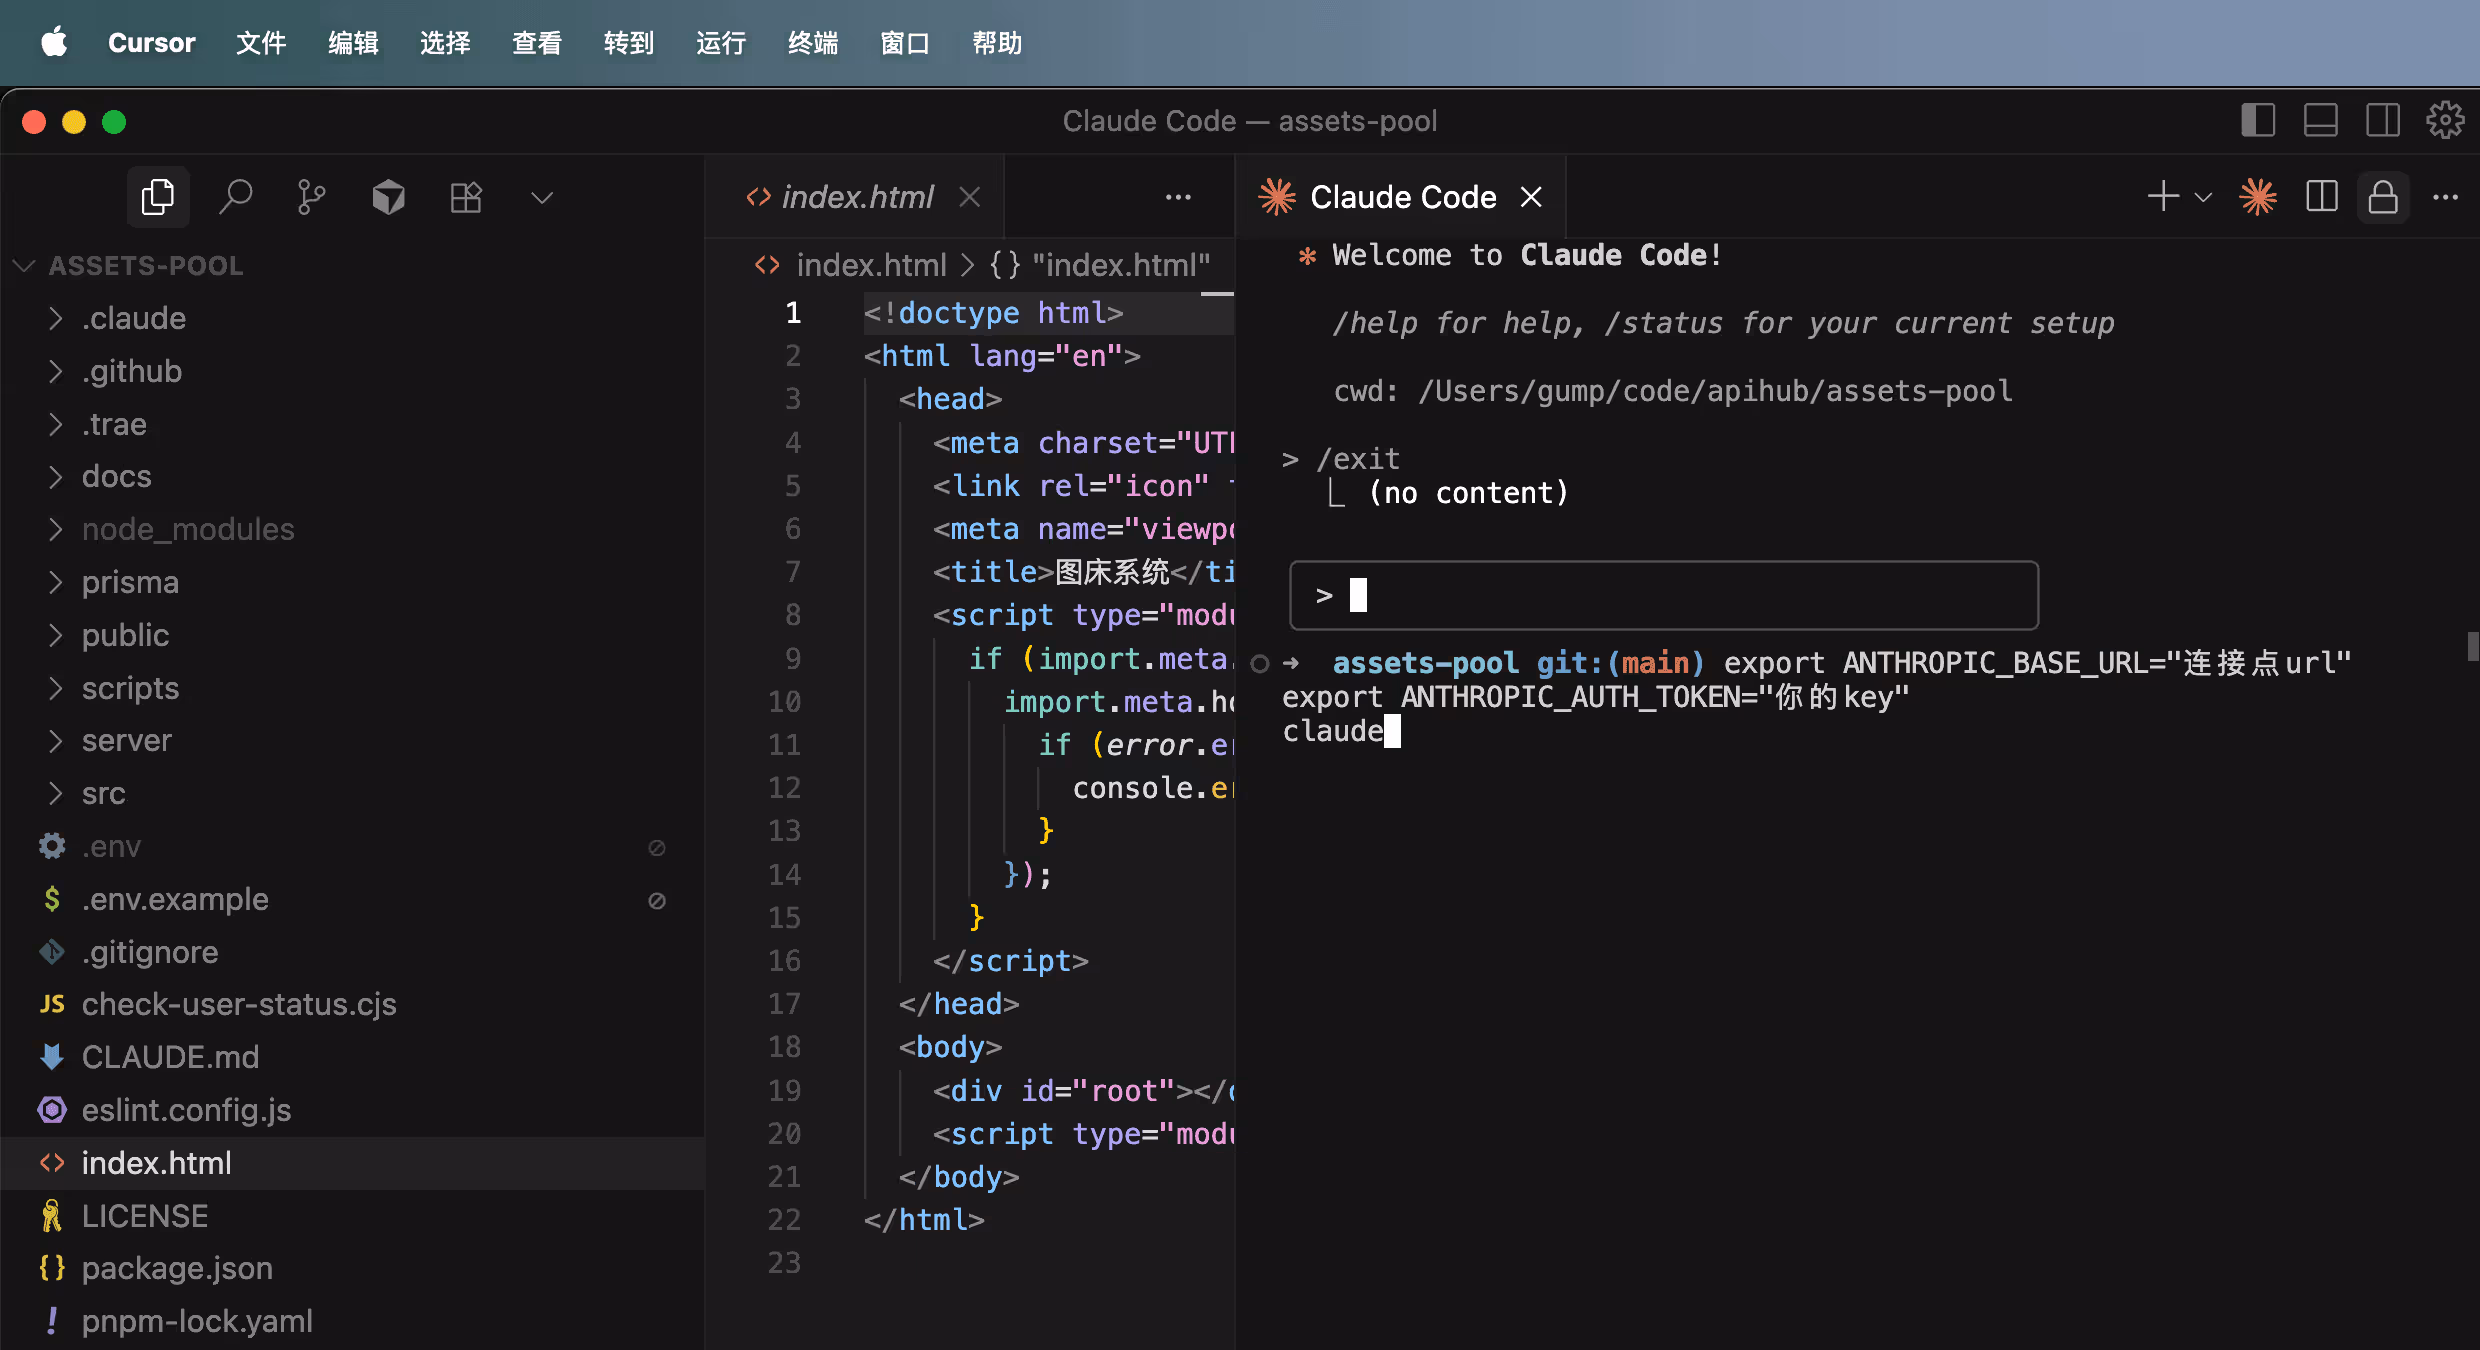This screenshot has height=1350, width=2480.
Task: Expand the server folder
Action: coord(126,740)
